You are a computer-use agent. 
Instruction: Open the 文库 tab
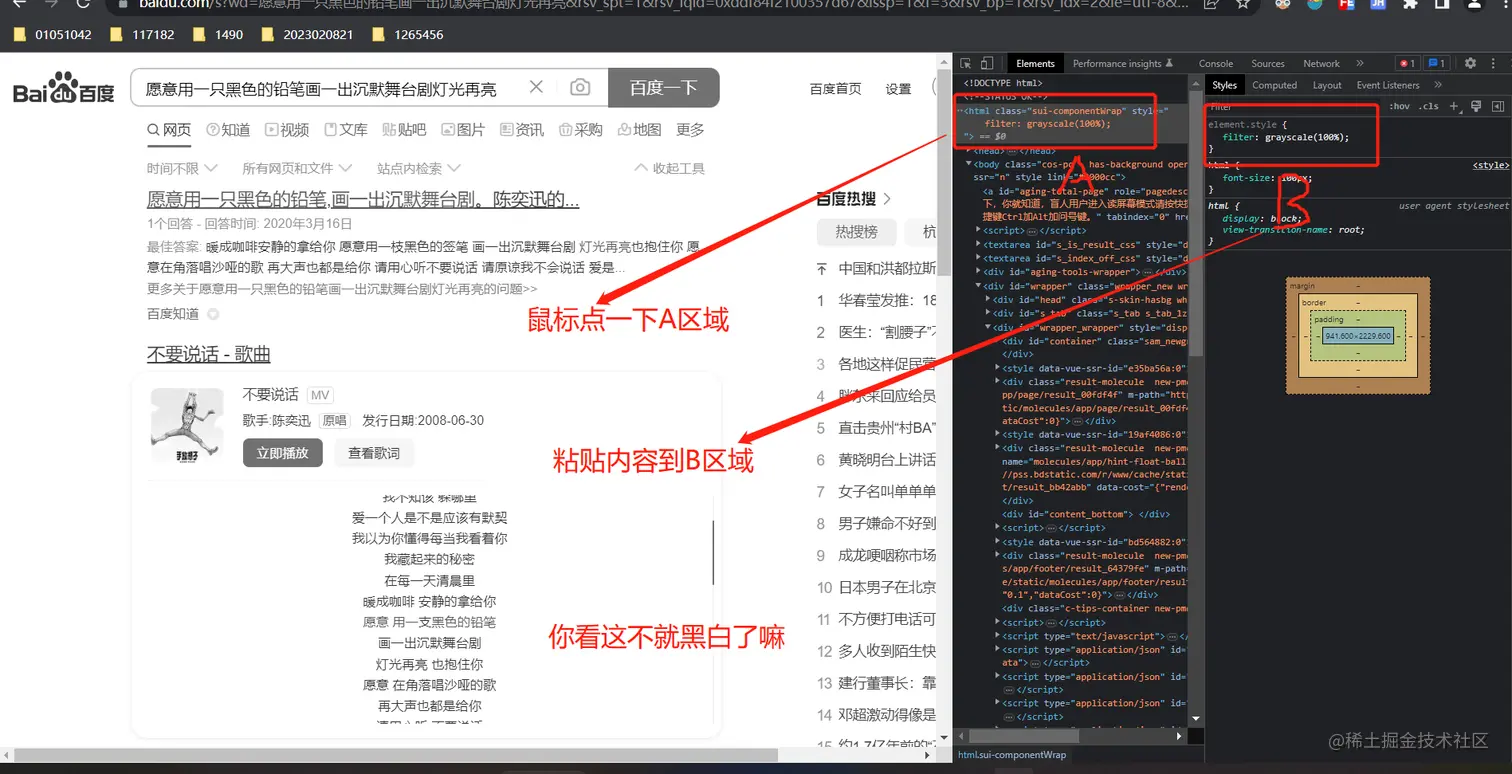click(346, 129)
